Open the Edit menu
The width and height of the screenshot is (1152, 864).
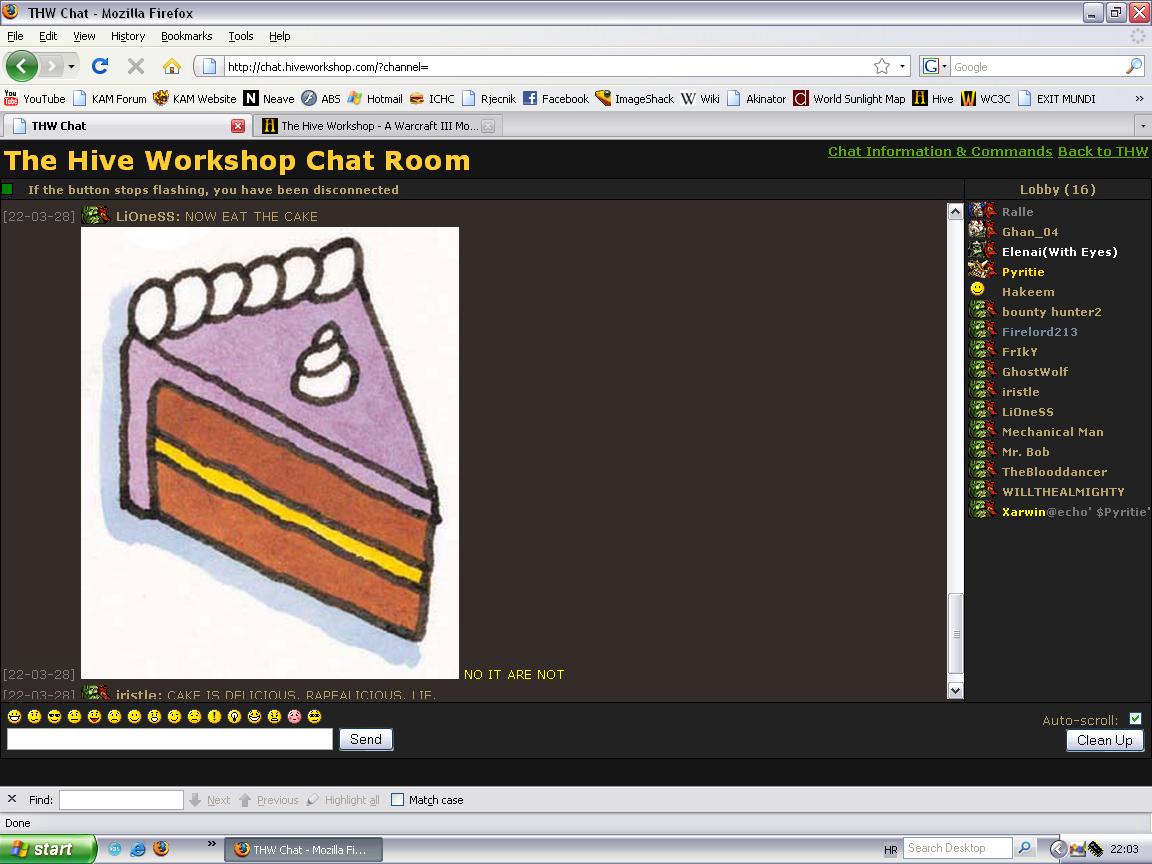click(48, 36)
